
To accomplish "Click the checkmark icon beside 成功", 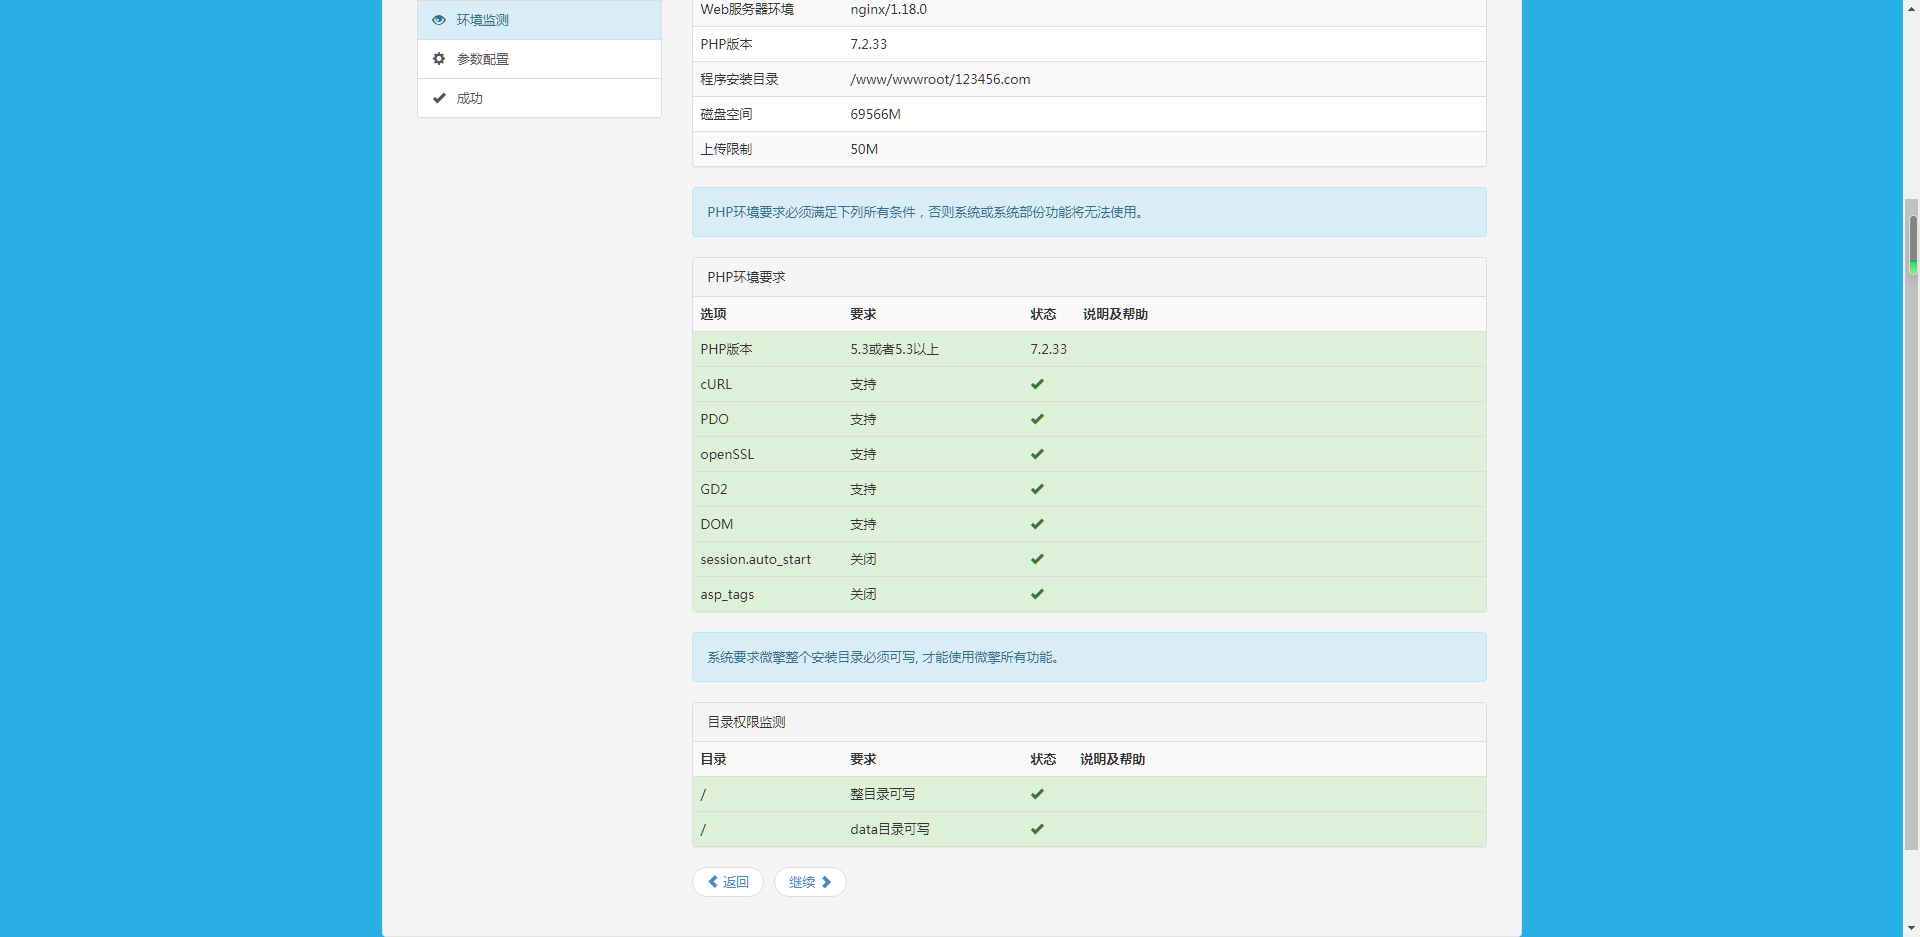I will (439, 98).
